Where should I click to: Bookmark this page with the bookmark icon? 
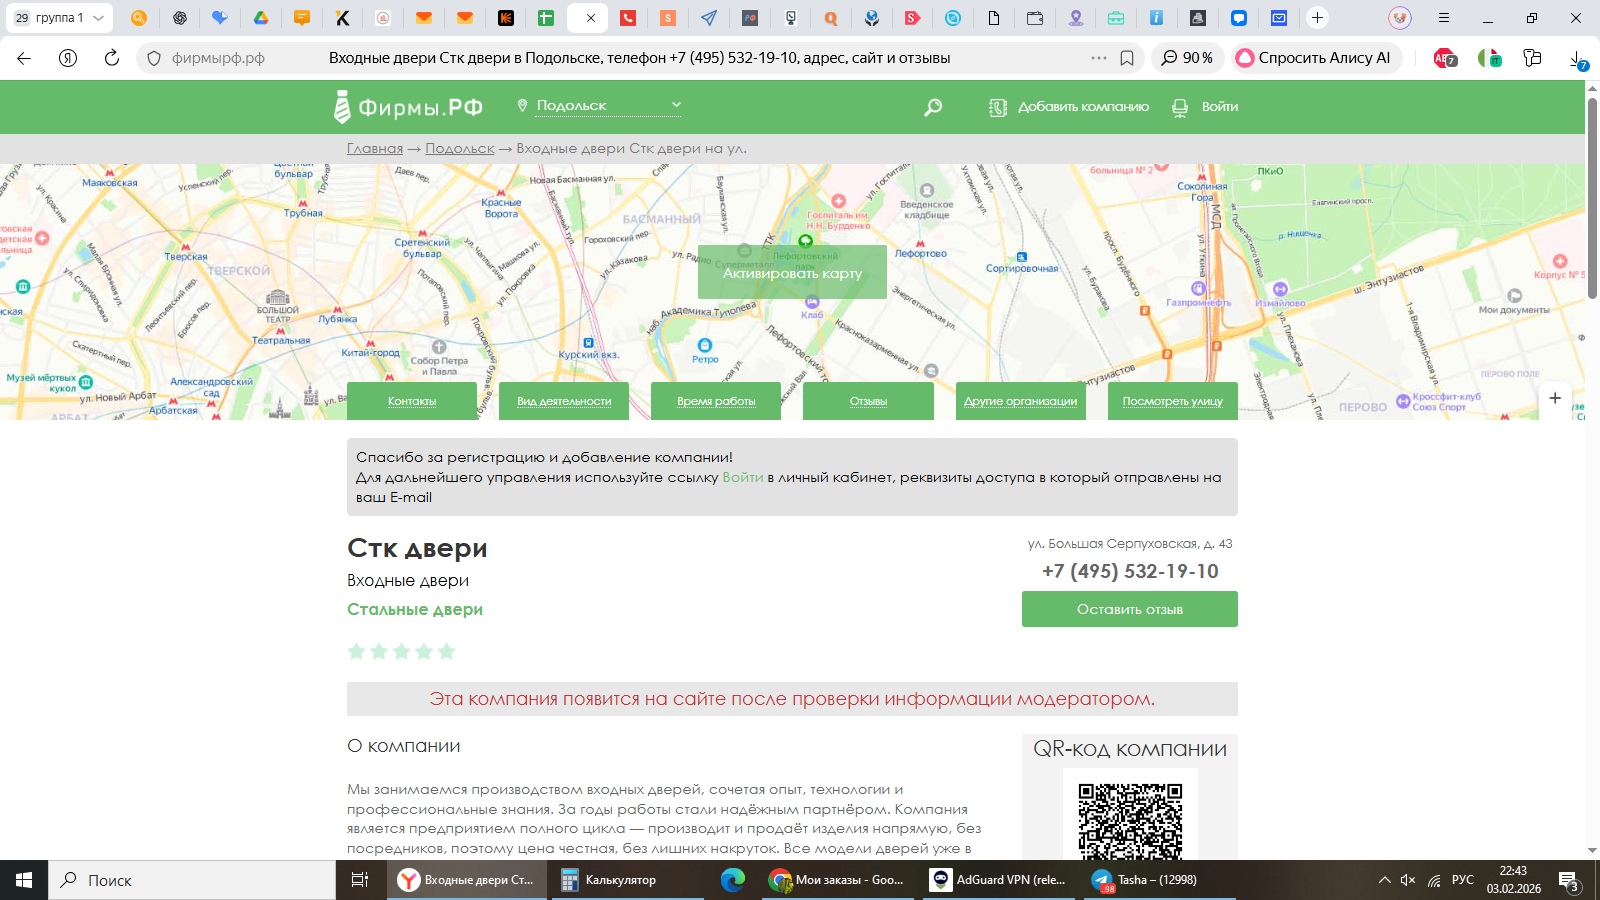1127,58
